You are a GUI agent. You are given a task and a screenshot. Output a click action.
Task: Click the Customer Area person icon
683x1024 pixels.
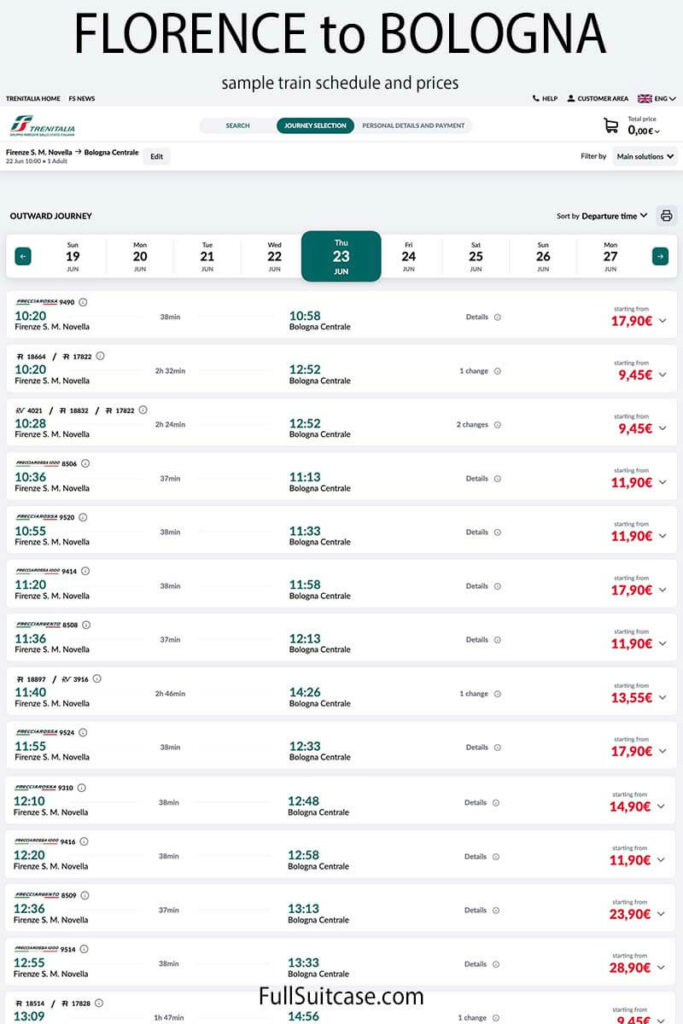click(571, 99)
